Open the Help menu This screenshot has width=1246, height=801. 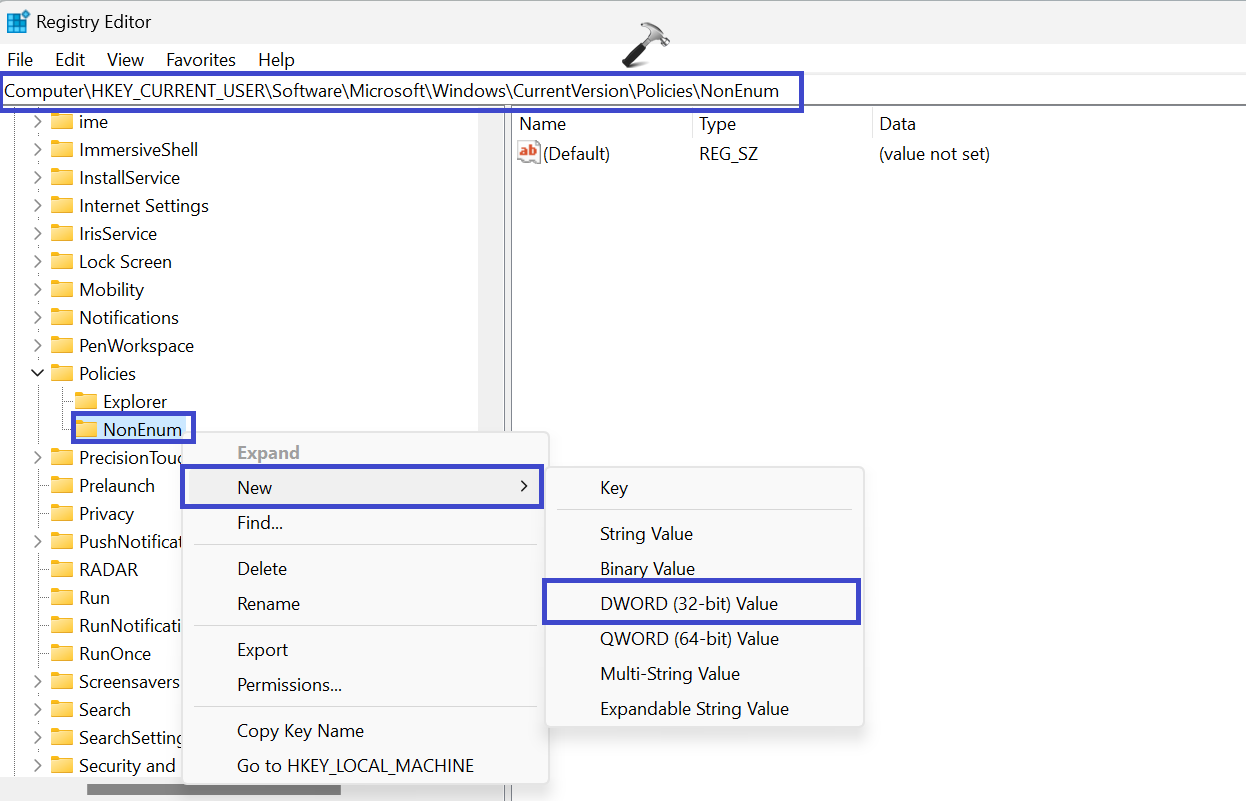[x=276, y=60]
